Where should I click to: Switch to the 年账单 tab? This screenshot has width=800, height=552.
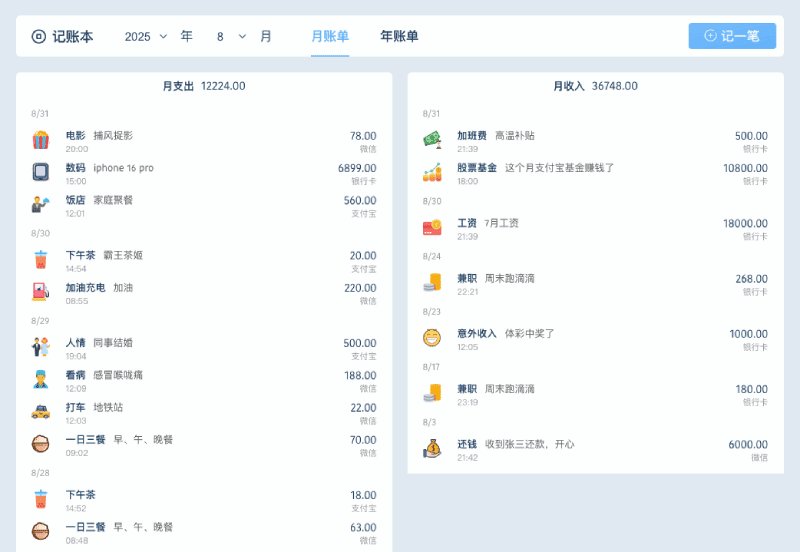click(x=399, y=36)
